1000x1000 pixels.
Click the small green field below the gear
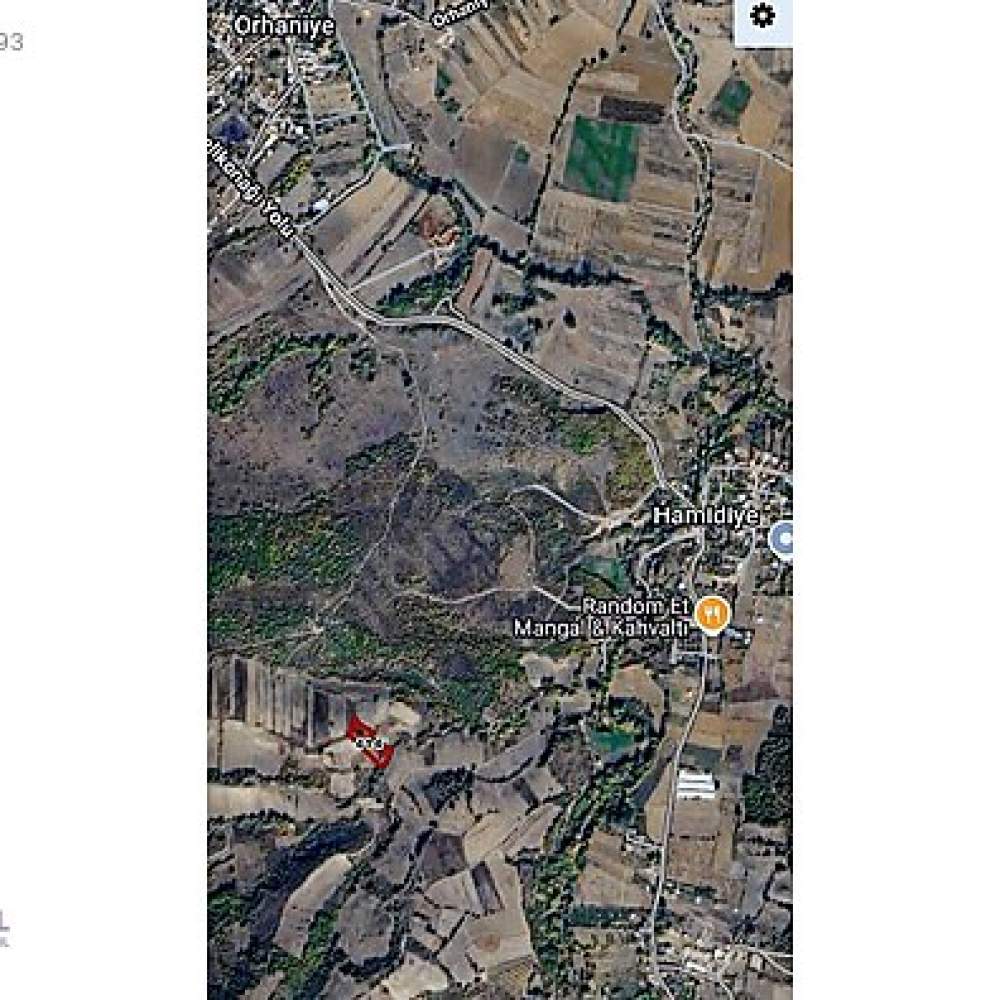tap(732, 99)
